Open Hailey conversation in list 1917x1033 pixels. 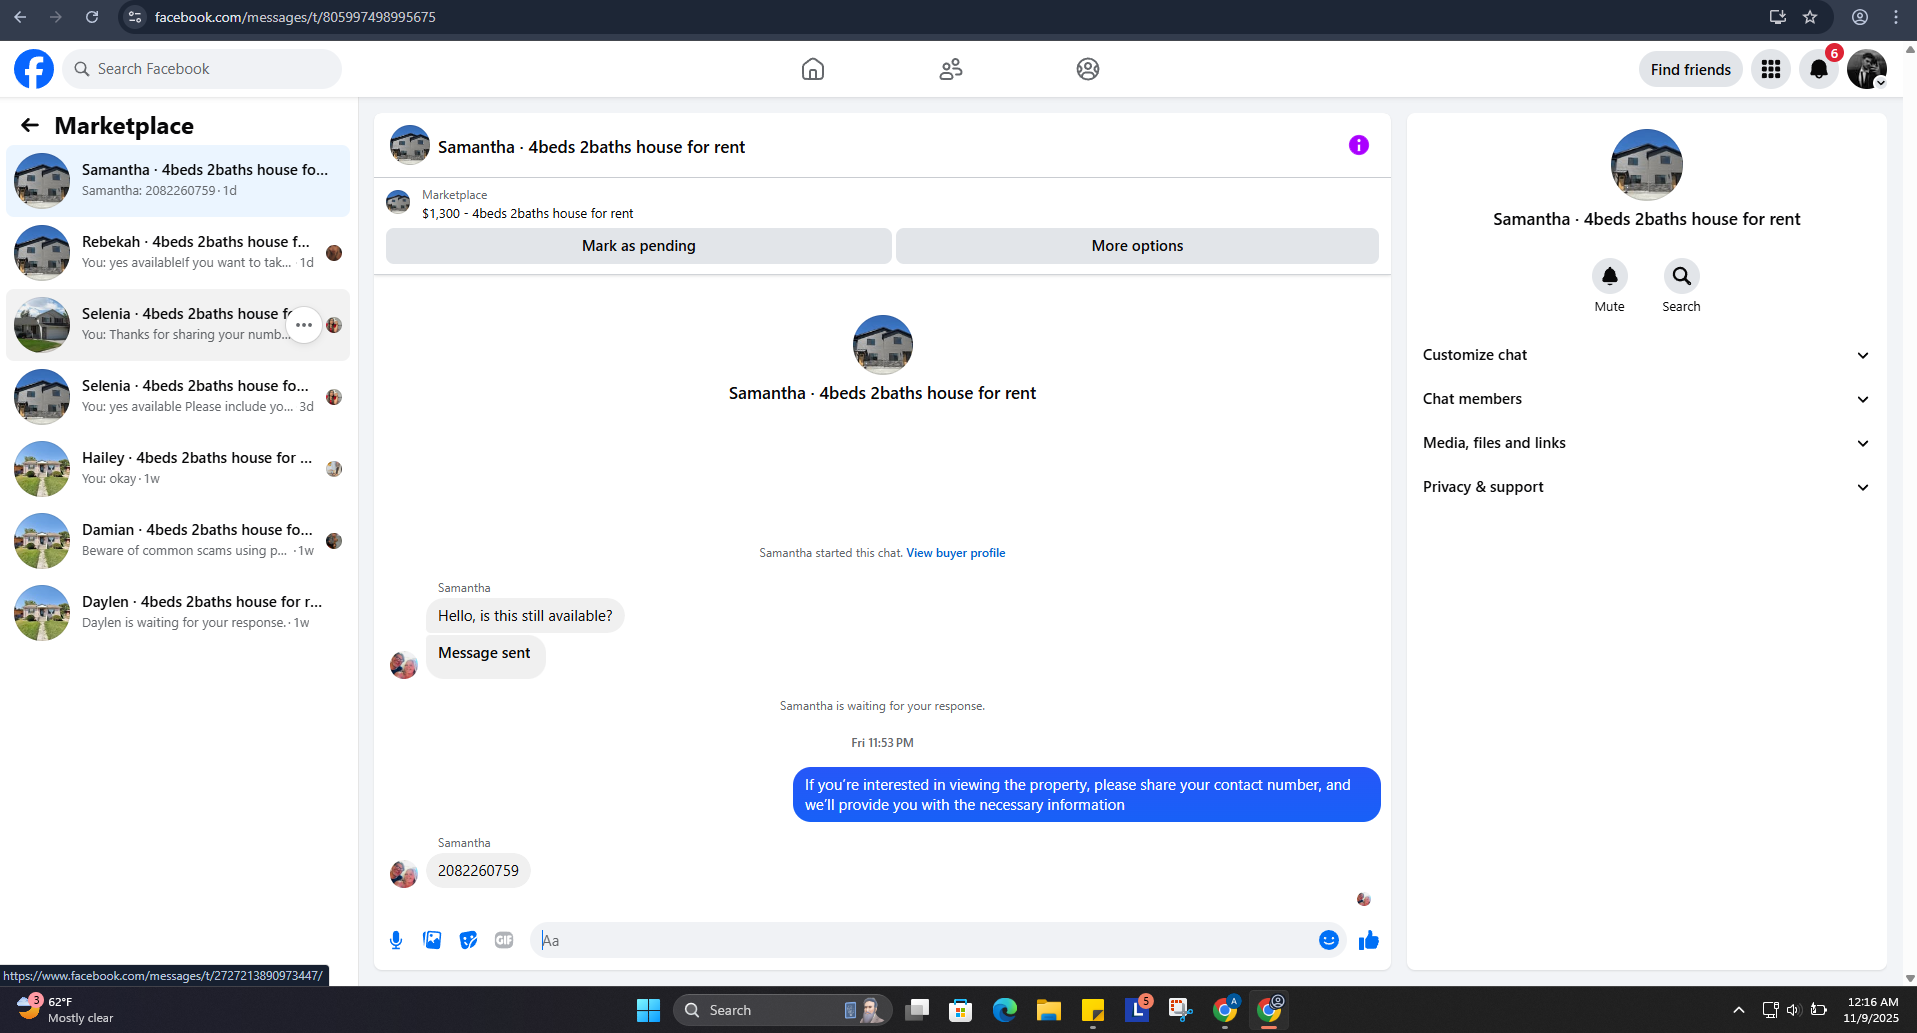pos(178,469)
